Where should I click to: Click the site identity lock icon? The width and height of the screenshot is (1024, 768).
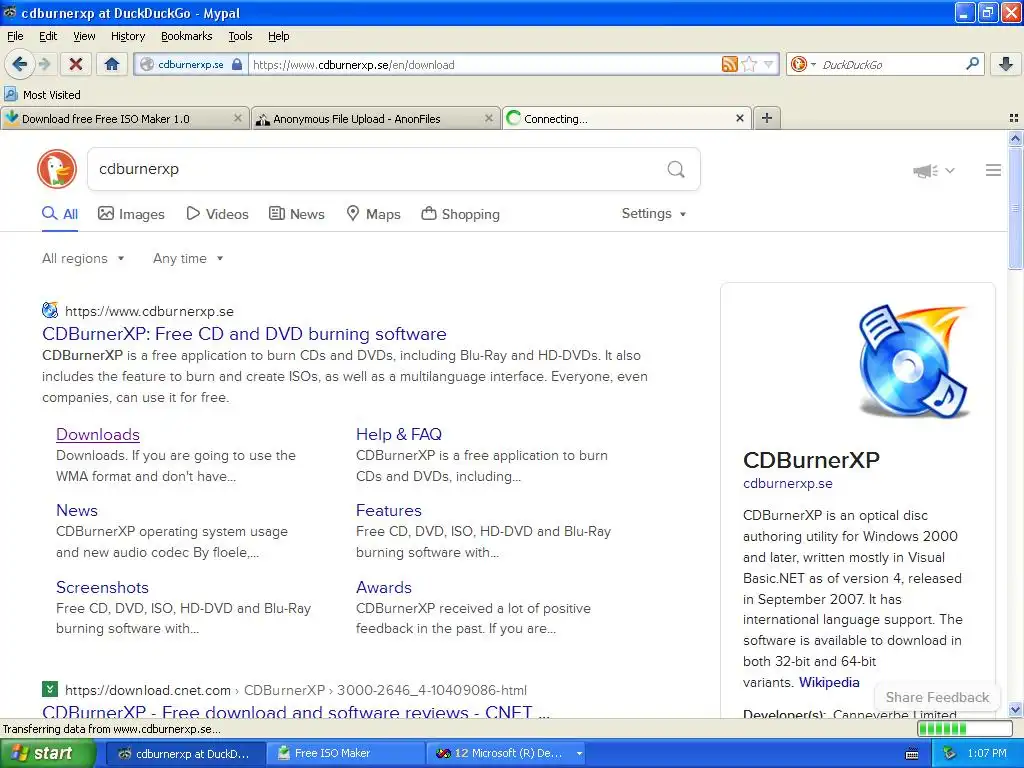[x=237, y=64]
